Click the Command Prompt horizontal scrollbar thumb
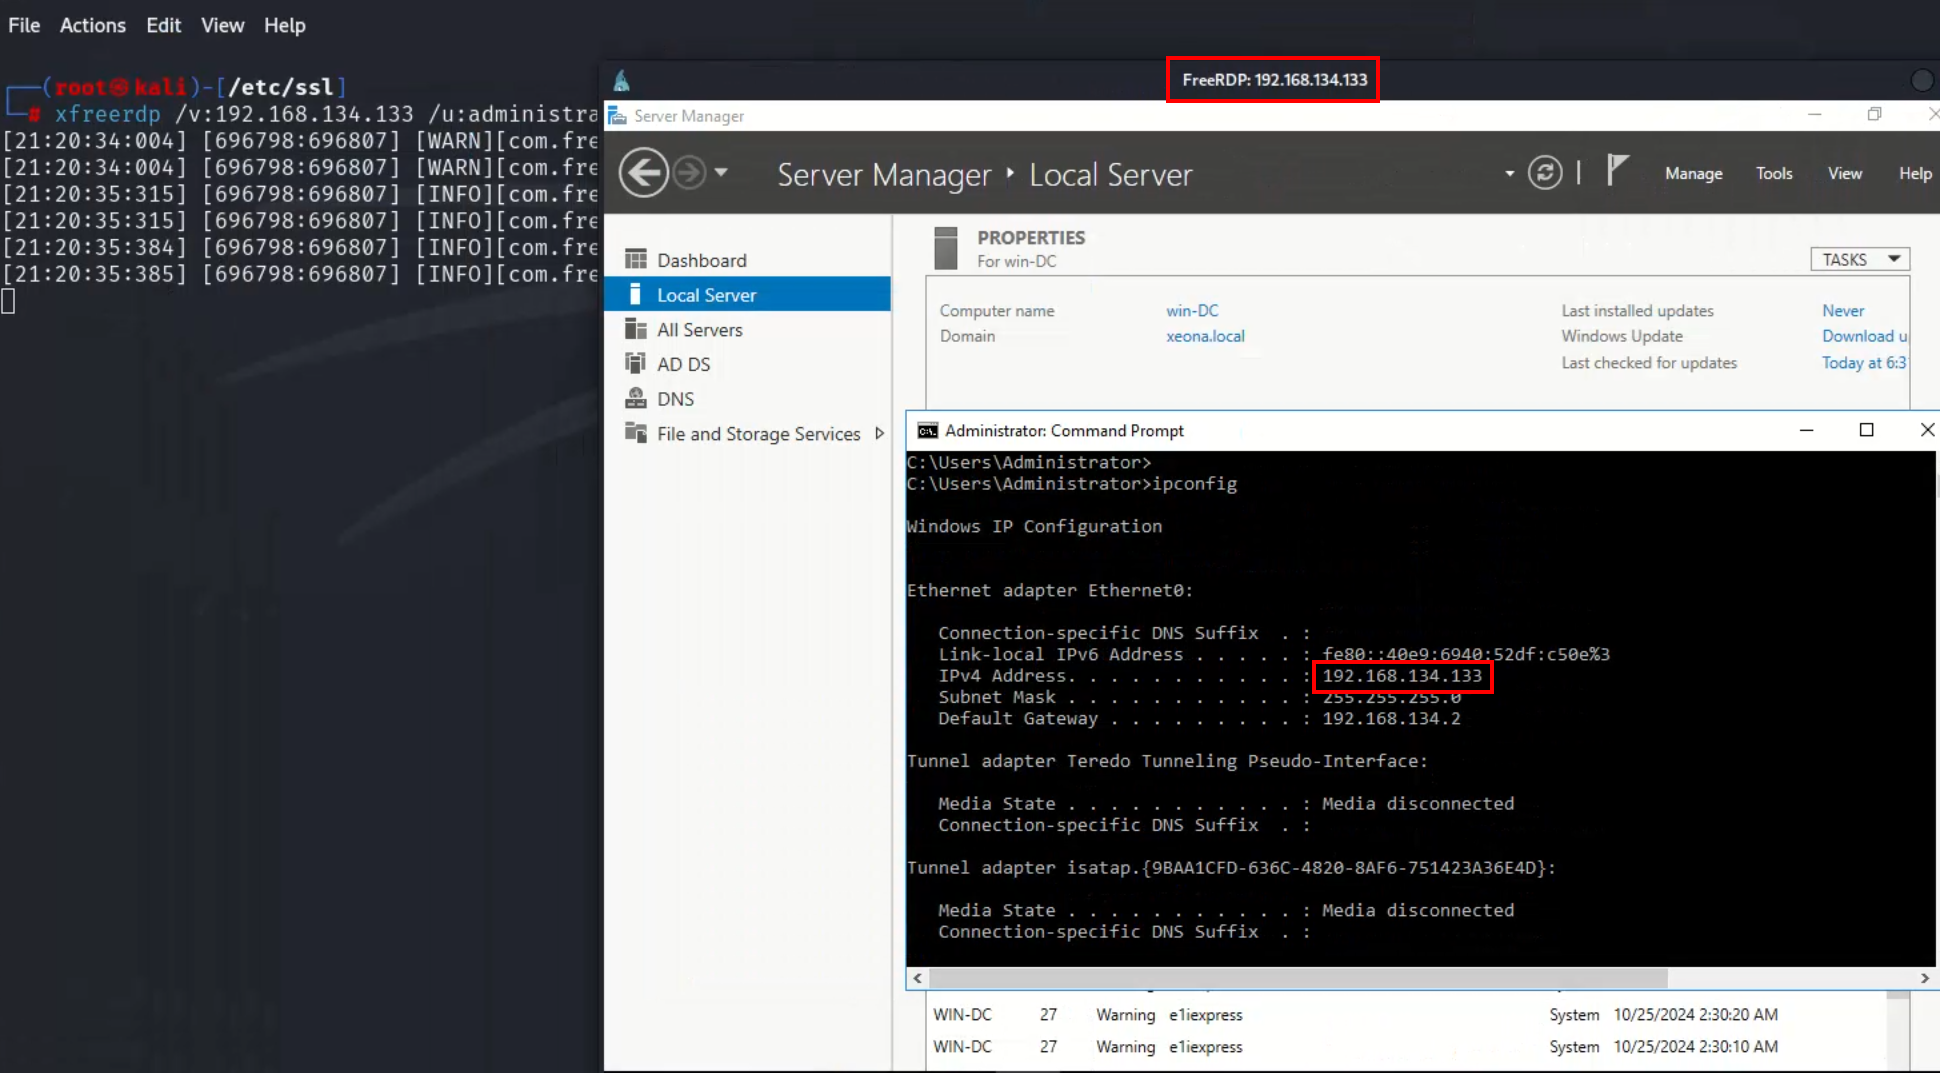 click(x=1297, y=978)
